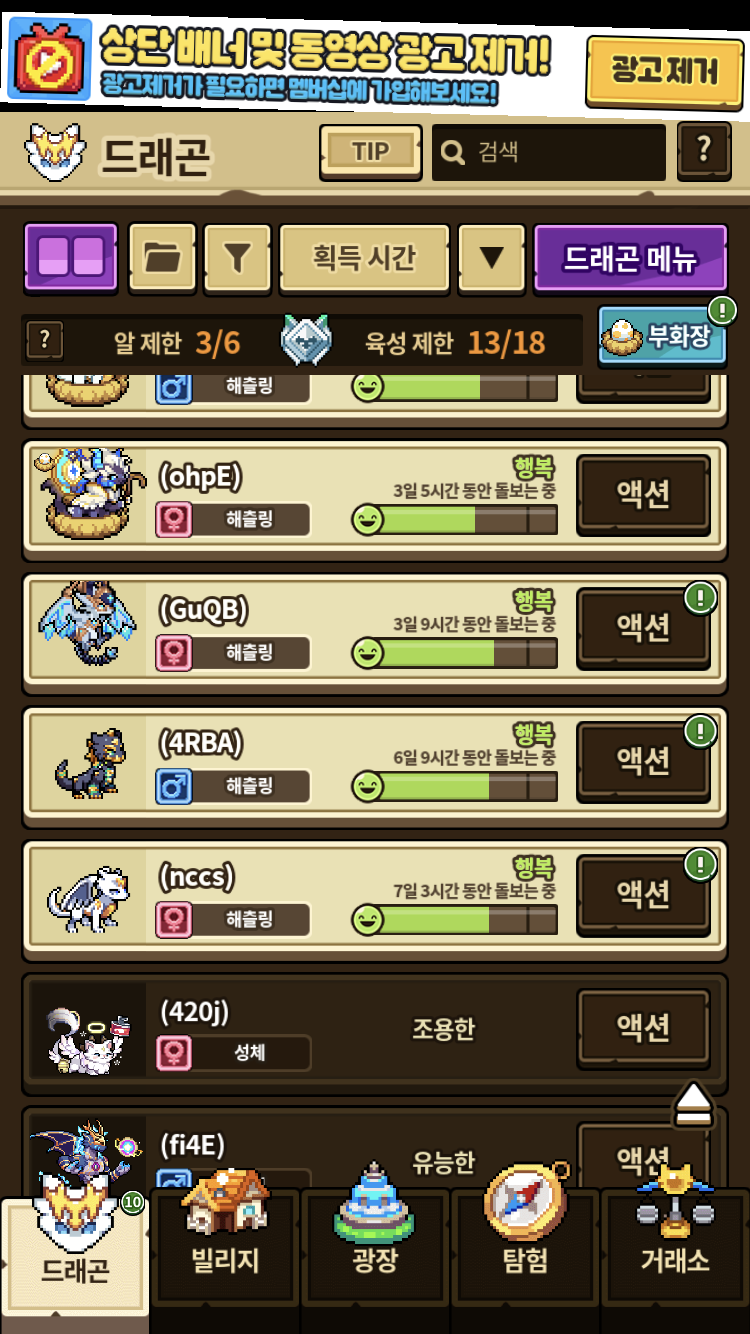Expand the 획득 시간 sort dropdown
The image size is (750, 1334).
[x=363, y=258]
